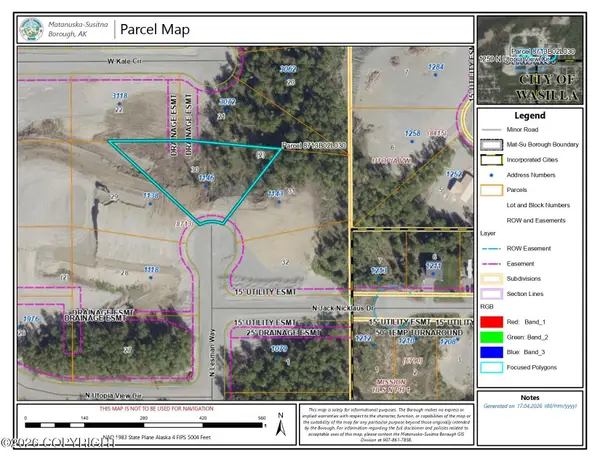Click the 'Parcel 8713B02L030' label on main map
Image resolution: width=600 pixels, height=464 pixels.
(314, 146)
